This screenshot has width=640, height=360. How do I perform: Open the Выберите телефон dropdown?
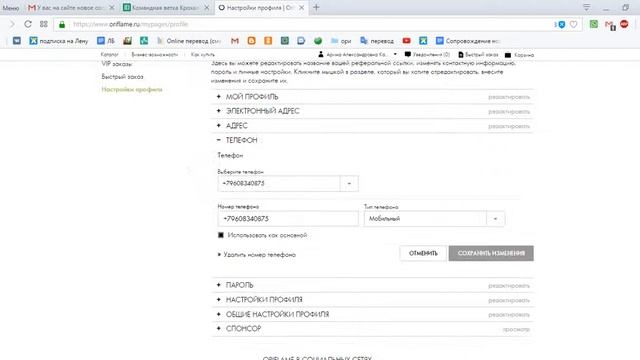click(288, 184)
